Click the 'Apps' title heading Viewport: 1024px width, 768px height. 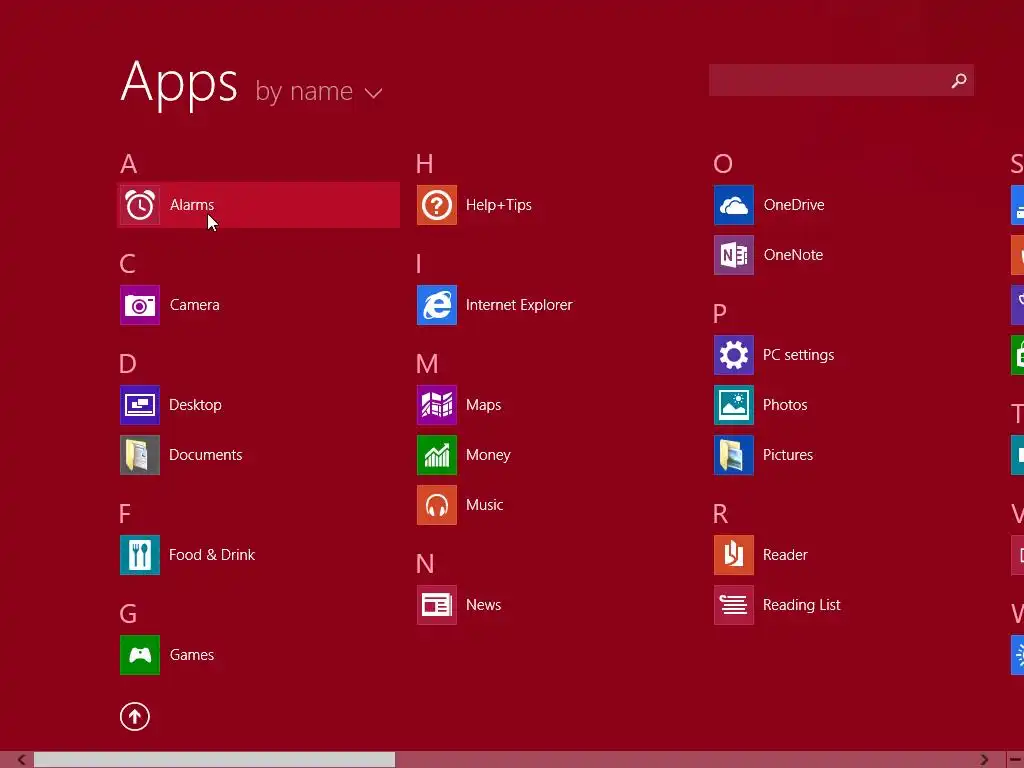pos(179,83)
